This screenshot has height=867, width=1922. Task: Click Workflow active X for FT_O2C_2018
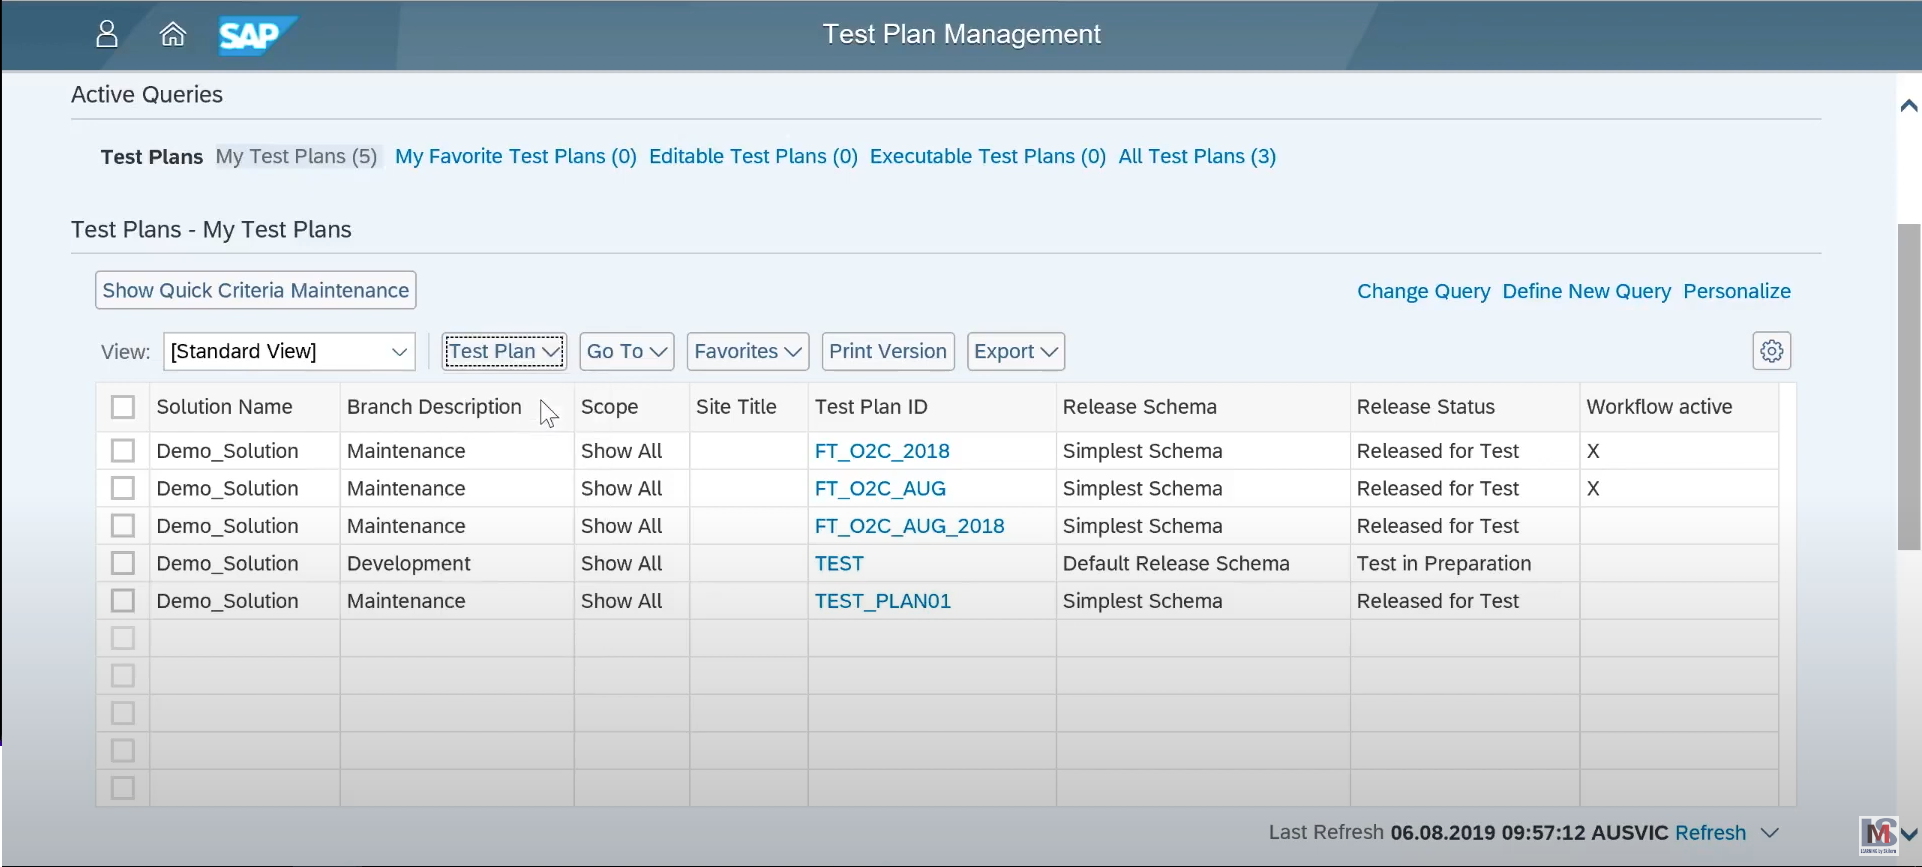coord(1593,451)
